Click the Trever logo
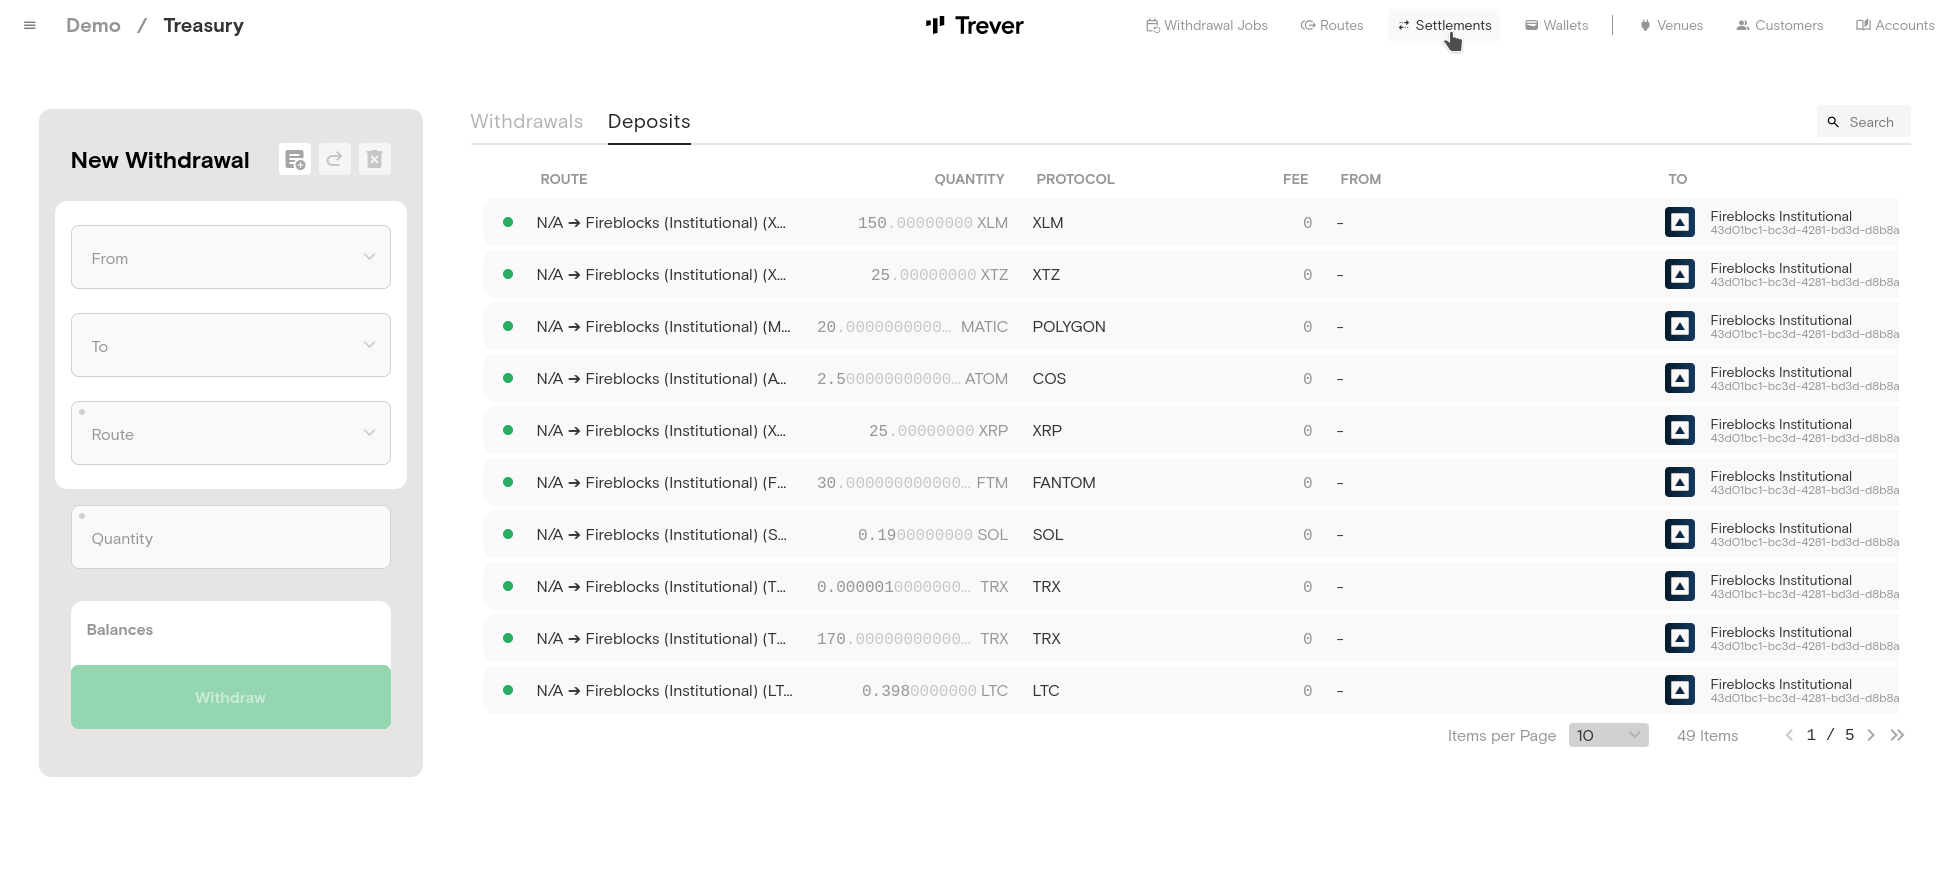1943x882 pixels. point(974,26)
